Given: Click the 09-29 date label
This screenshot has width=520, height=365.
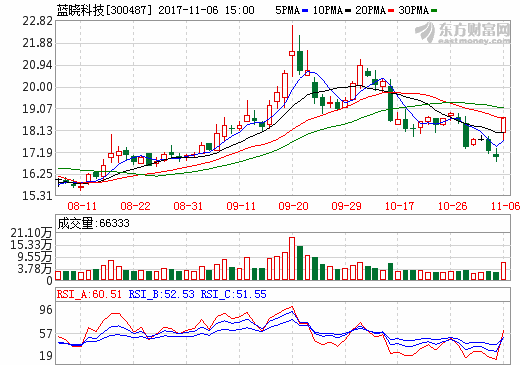Looking at the screenshot, I should pyautogui.click(x=346, y=206).
